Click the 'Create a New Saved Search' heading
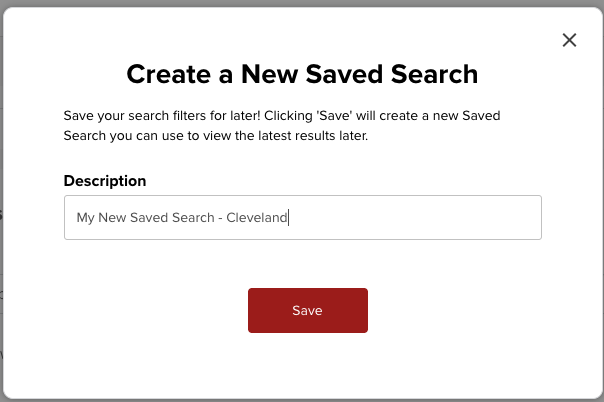 tap(302, 73)
